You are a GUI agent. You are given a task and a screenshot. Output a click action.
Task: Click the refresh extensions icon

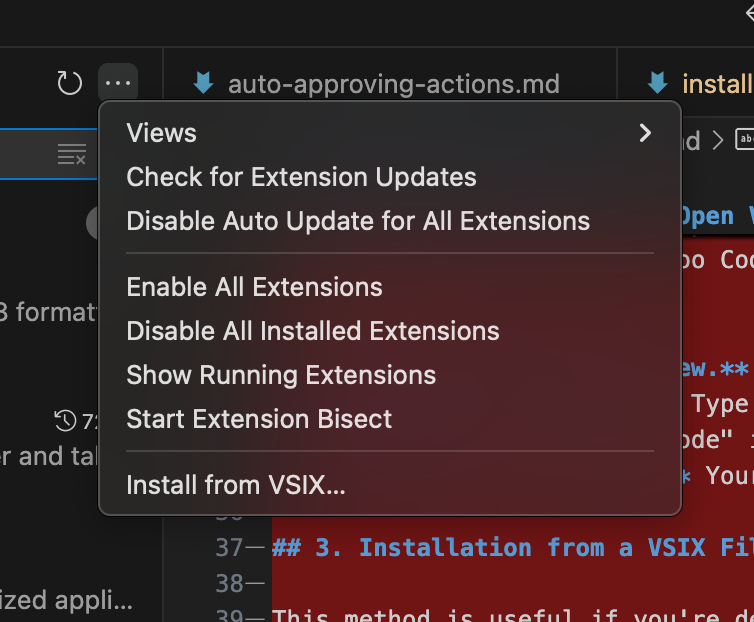pos(69,83)
